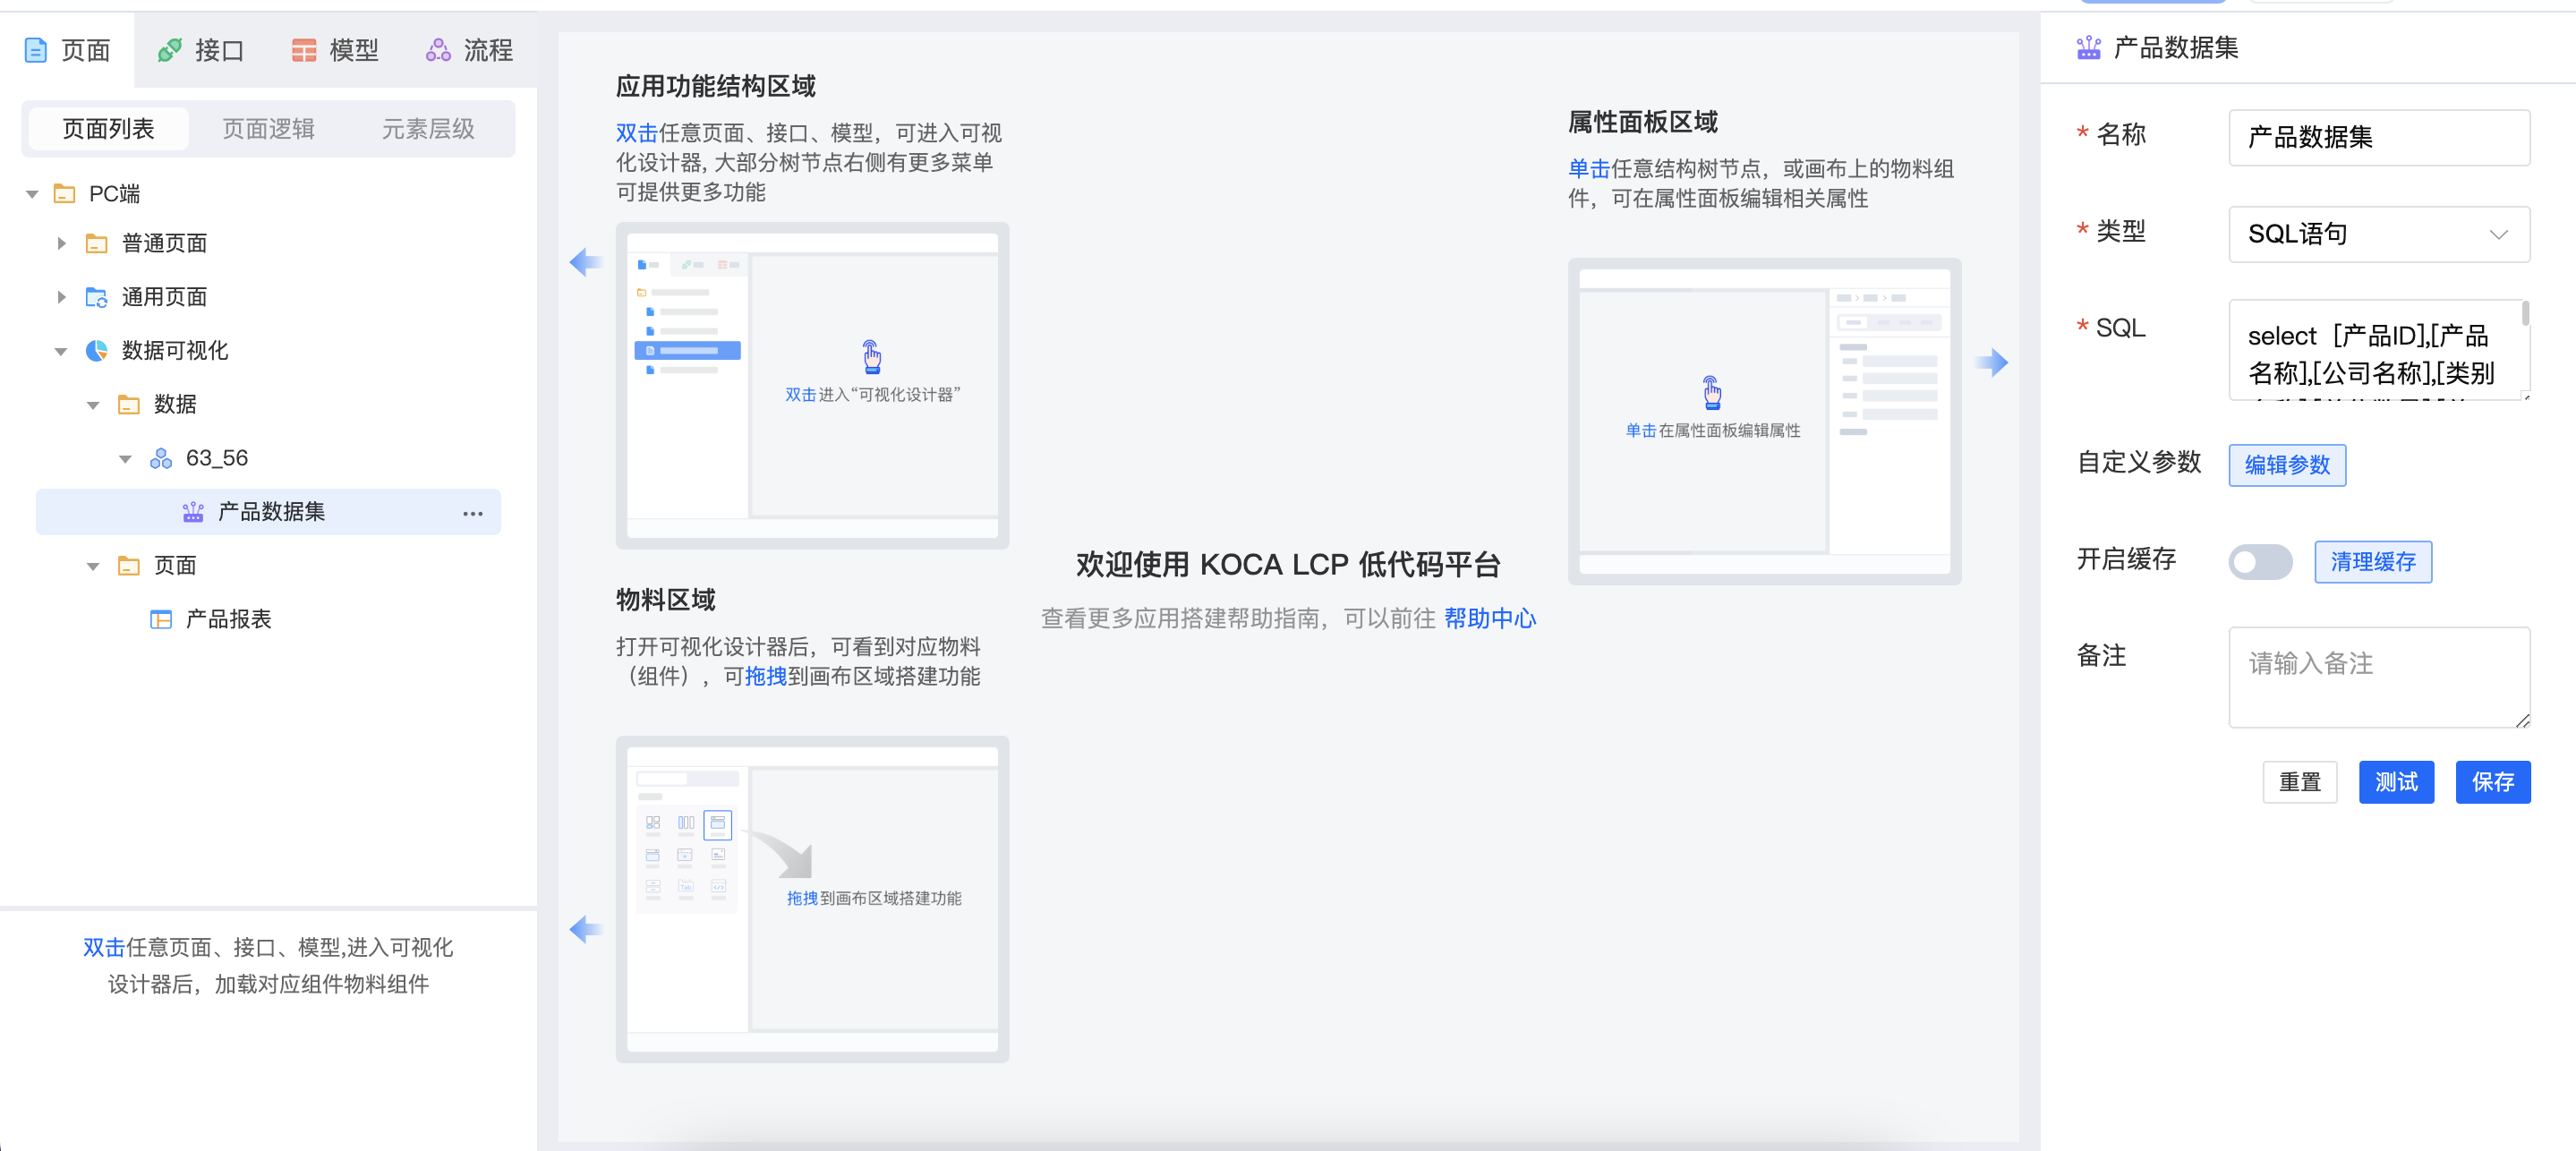The width and height of the screenshot is (2576, 1151).
Task: Select the 产品报表 page in tree
Action: (x=228, y=619)
